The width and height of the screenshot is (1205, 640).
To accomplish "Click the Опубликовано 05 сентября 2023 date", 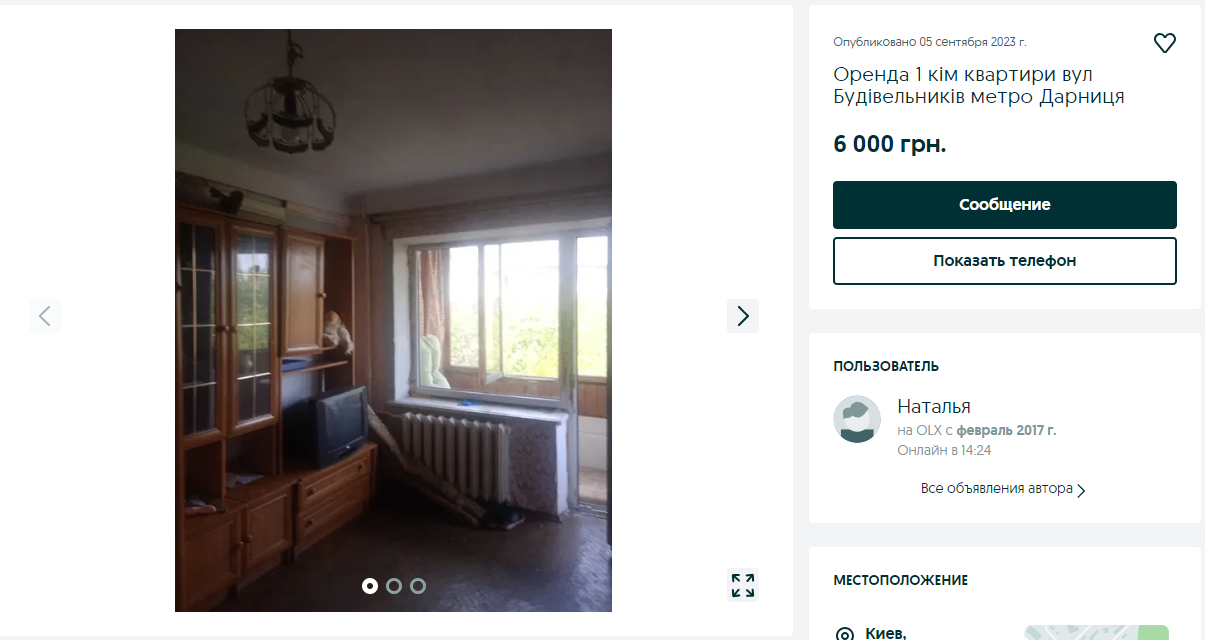I will pos(930,42).
